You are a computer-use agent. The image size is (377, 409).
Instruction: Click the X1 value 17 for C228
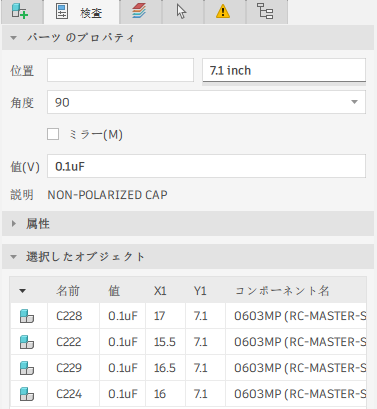click(x=165, y=316)
